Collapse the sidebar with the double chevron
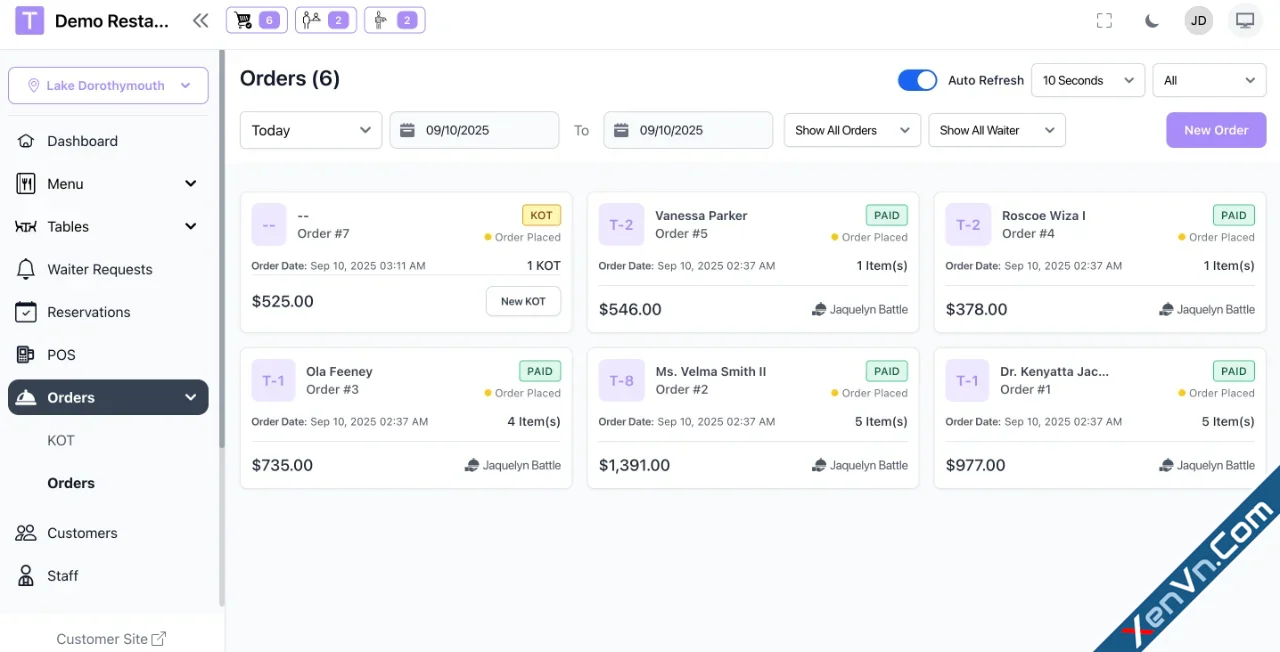This screenshot has height=652, width=1280. click(x=200, y=19)
